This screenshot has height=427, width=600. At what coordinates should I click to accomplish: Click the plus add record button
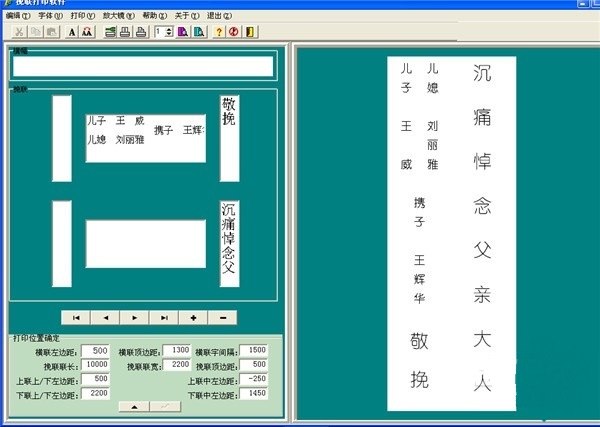click(193, 318)
